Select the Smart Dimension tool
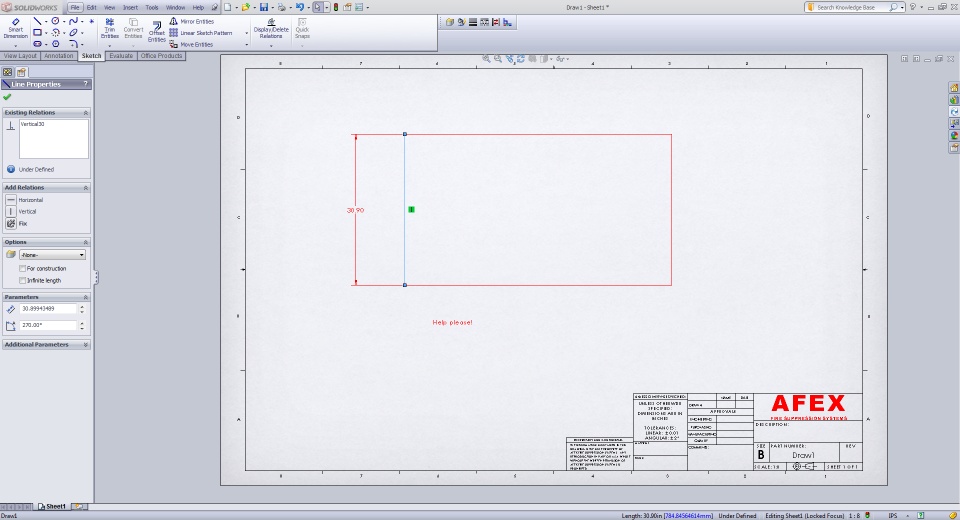Image resolution: width=960 pixels, height=520 pixels. click(15, 28)
